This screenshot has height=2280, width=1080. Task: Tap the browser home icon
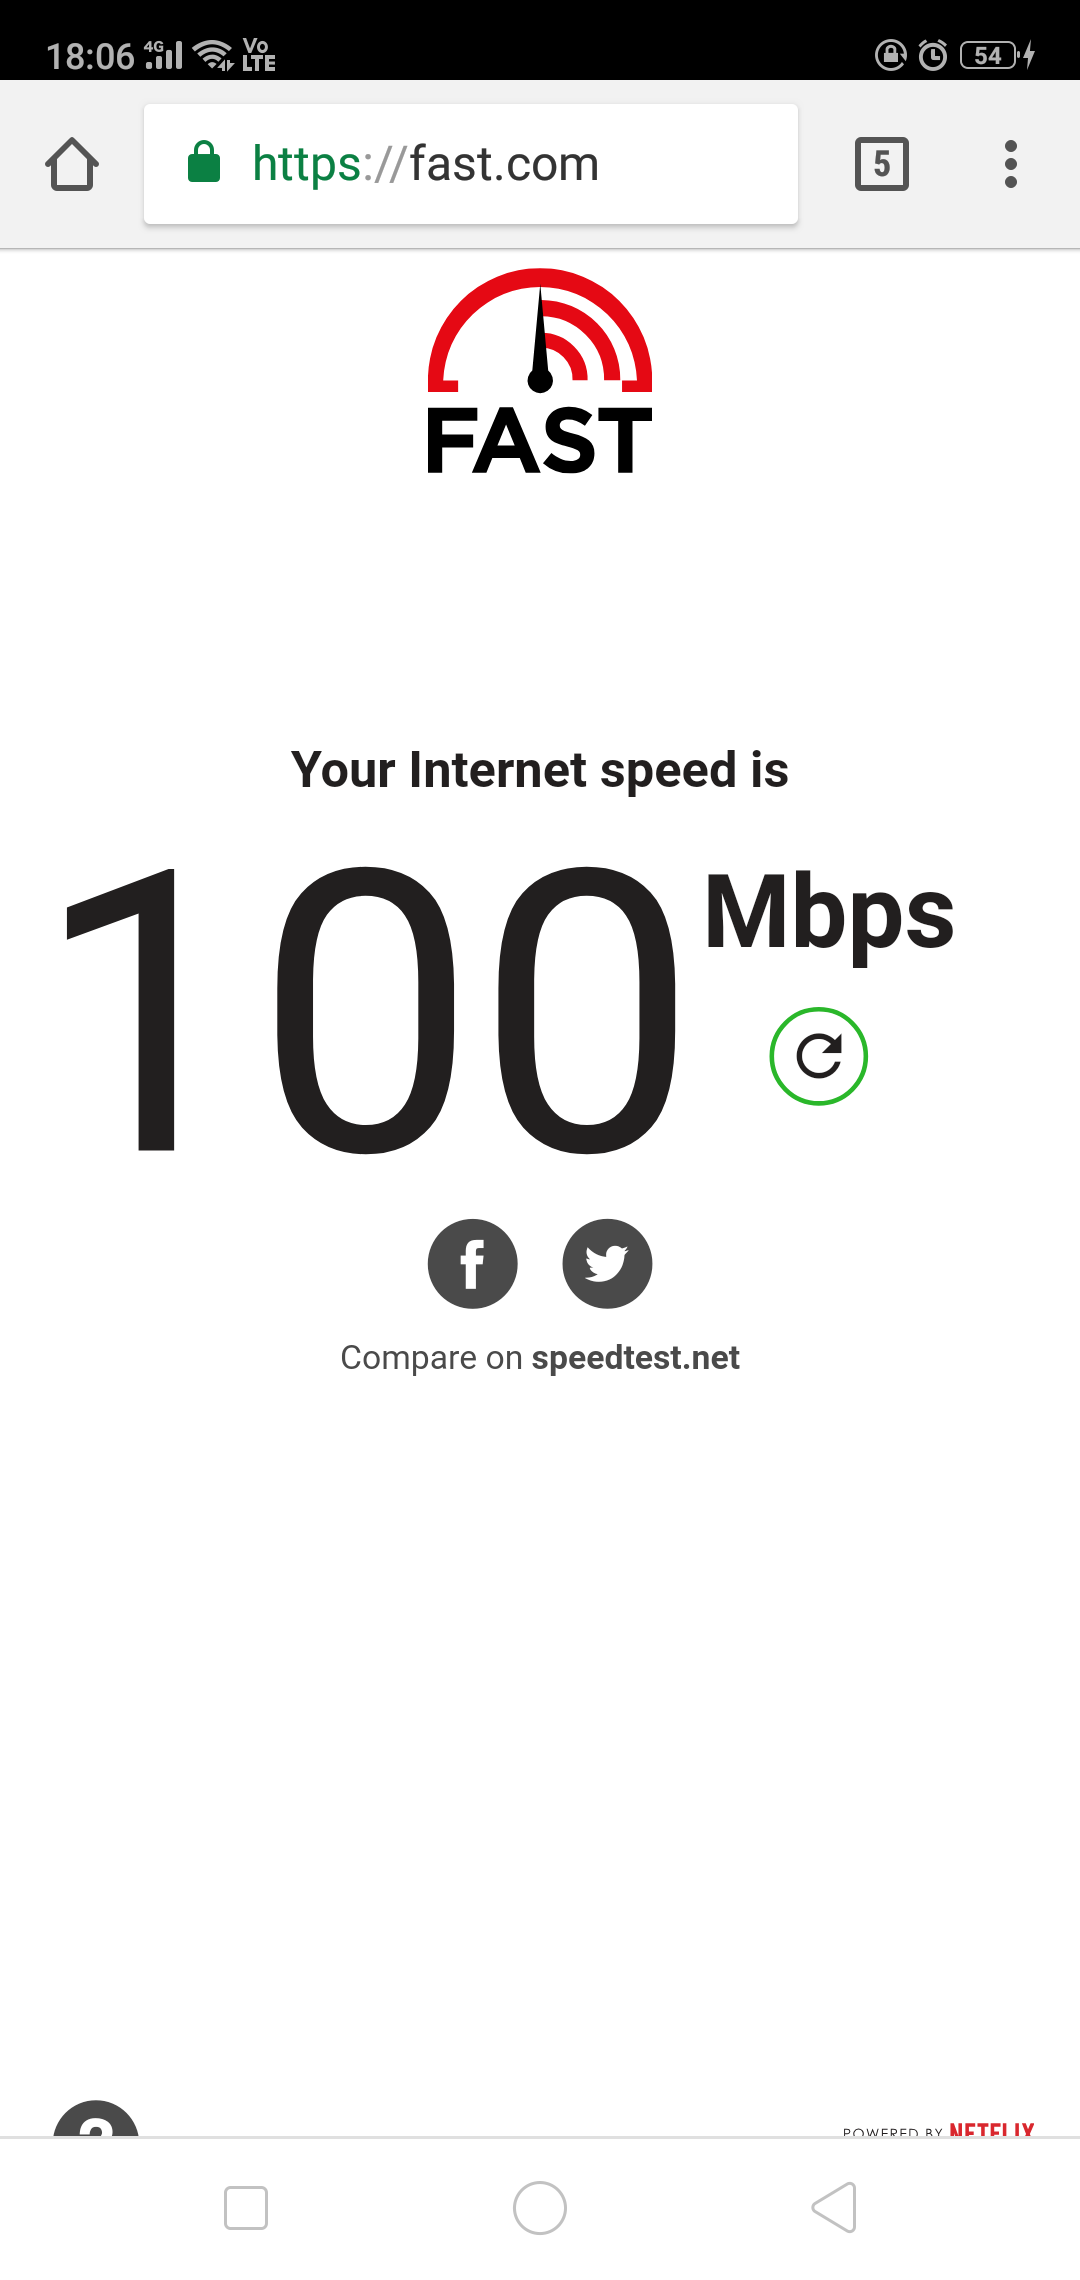[x=72, y=164]
